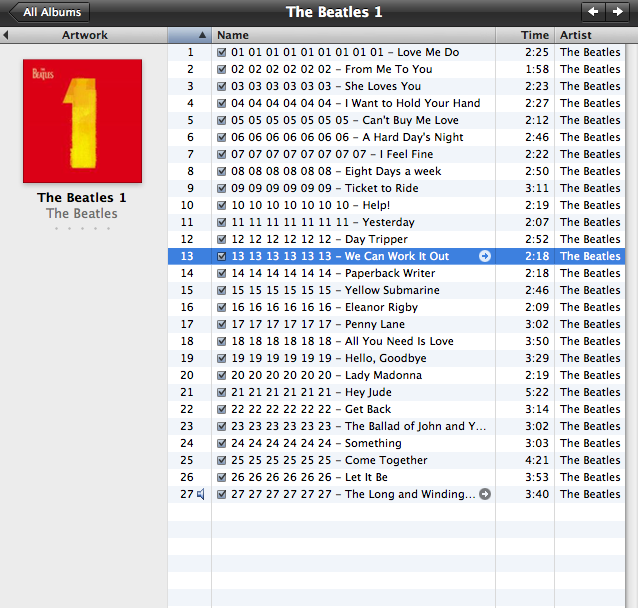Click the album title under the artwork
The width and height of the screenshot is (638, 608).
pos(82,197)
